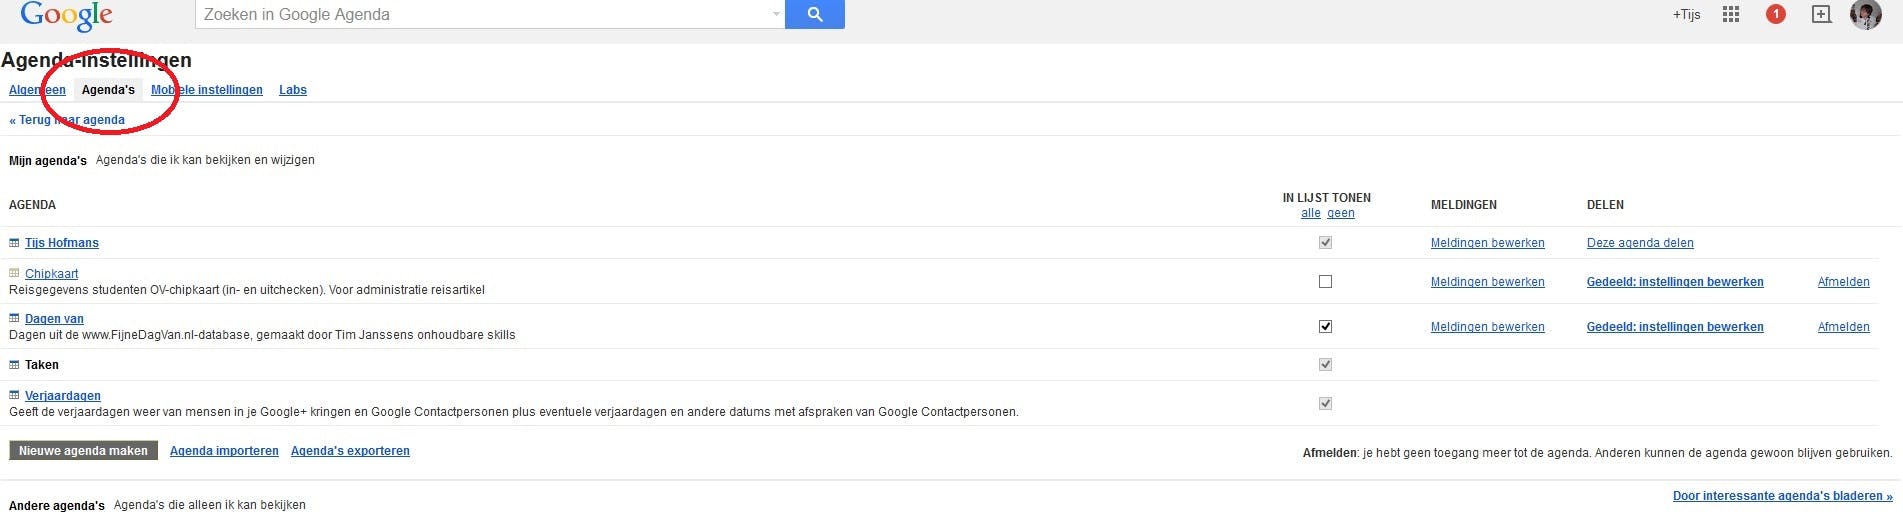The image size is (1903, 519).
Task: Focus the Zoeken in Google Agenda field
Action: [x=480, y=15]
